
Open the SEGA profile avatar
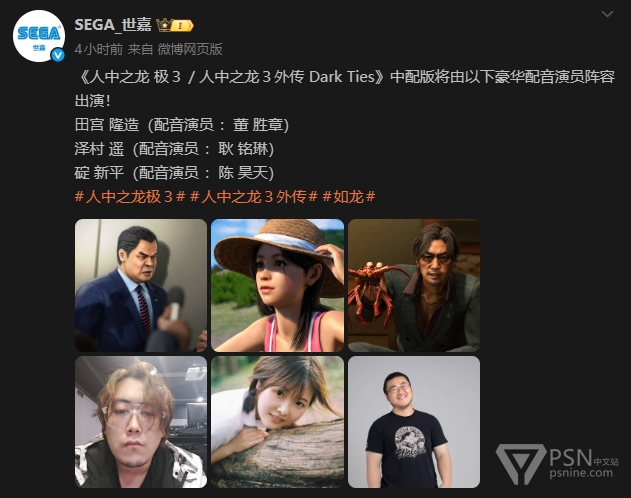(x=39, y=36)
